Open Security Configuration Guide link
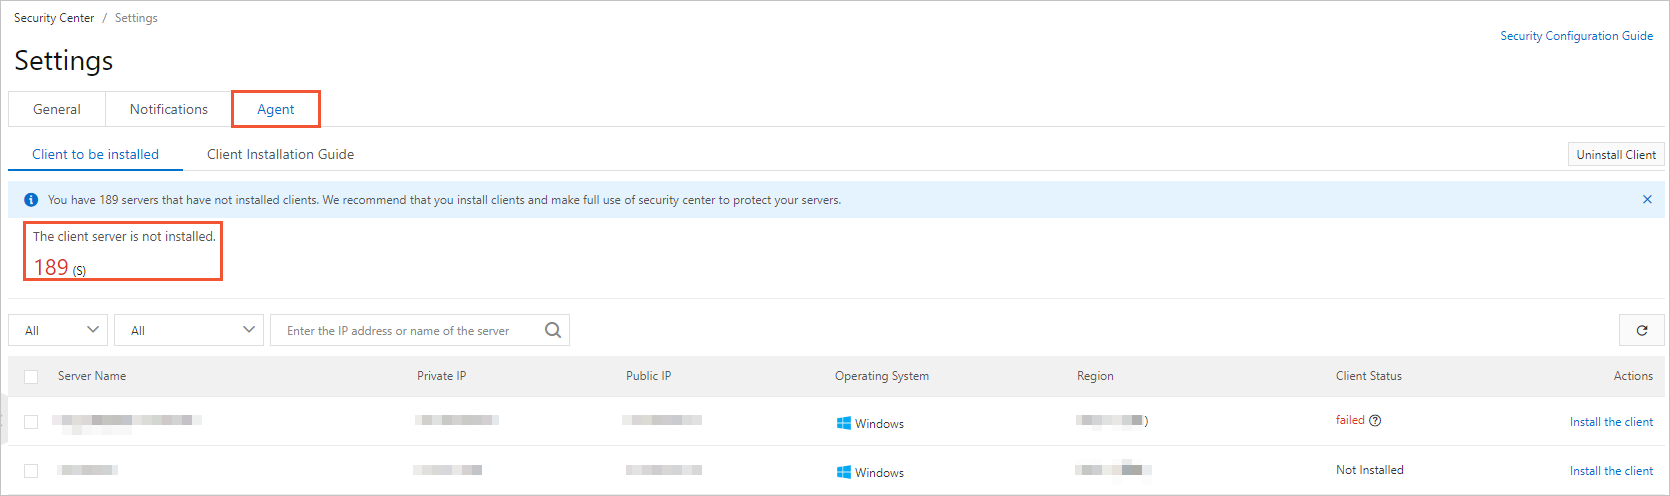The width and height of the screenshot is (1670, 496). 1576,36
